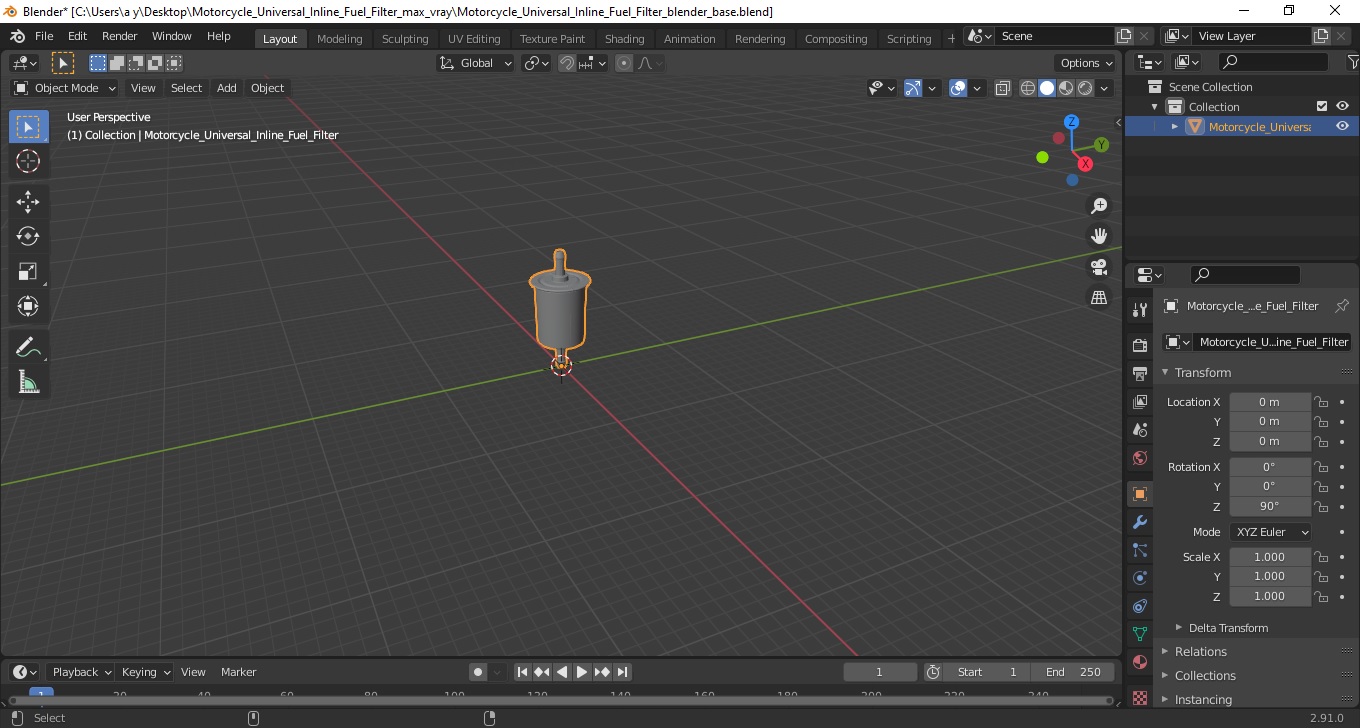
Task: Open the Tool properties tab
Action: 1140,309
